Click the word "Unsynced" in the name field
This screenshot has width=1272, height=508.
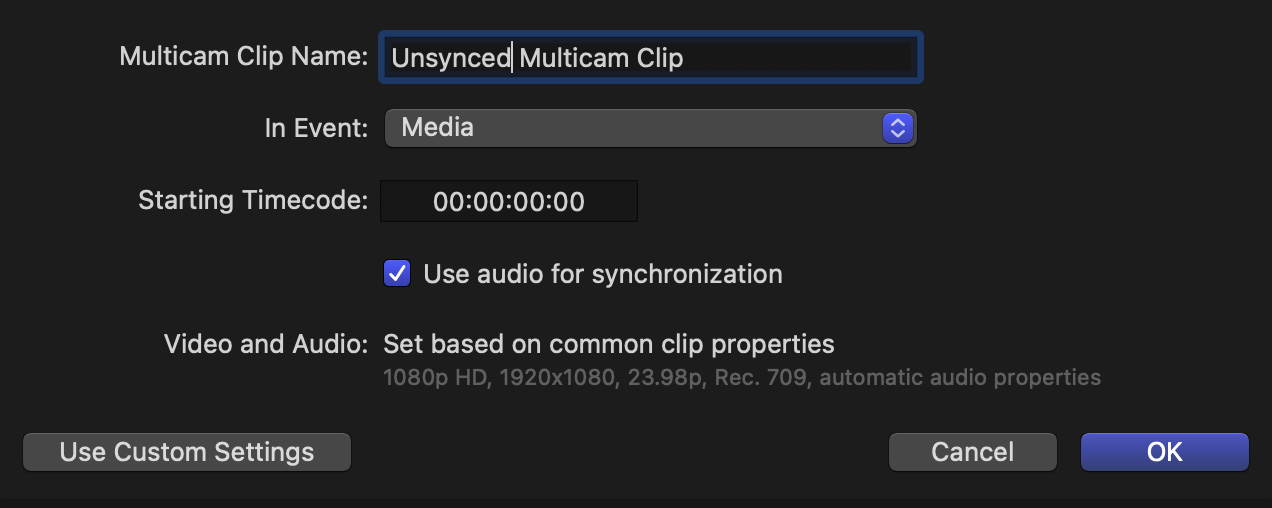coord(451,58)
